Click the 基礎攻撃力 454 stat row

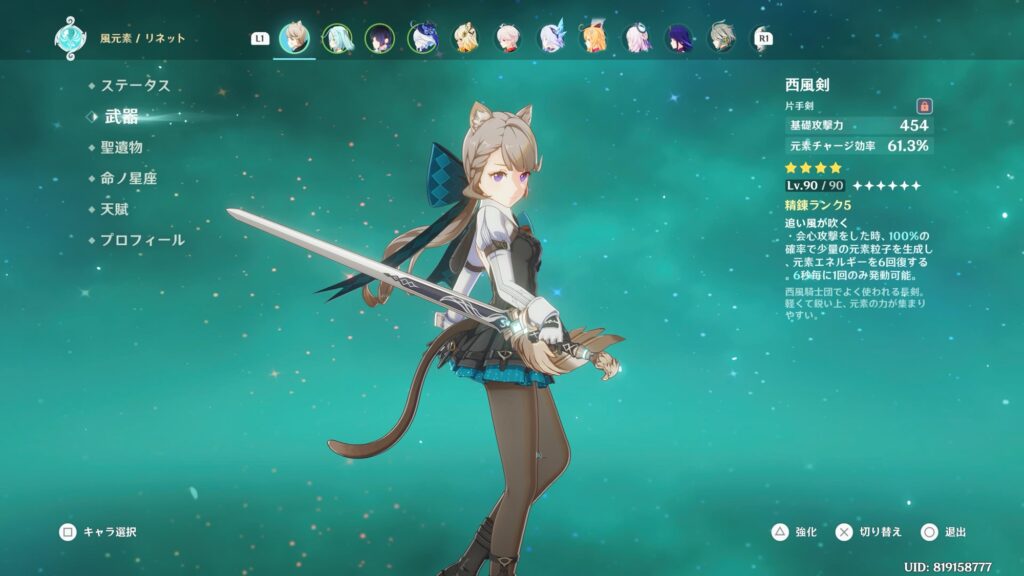point(859,125)
